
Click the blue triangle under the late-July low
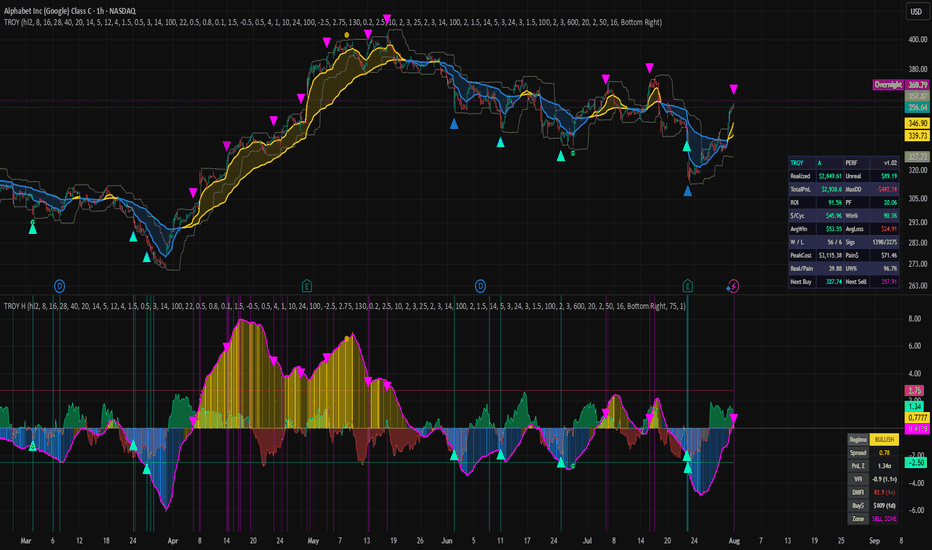pyautogui.click(x=688, y=191)
